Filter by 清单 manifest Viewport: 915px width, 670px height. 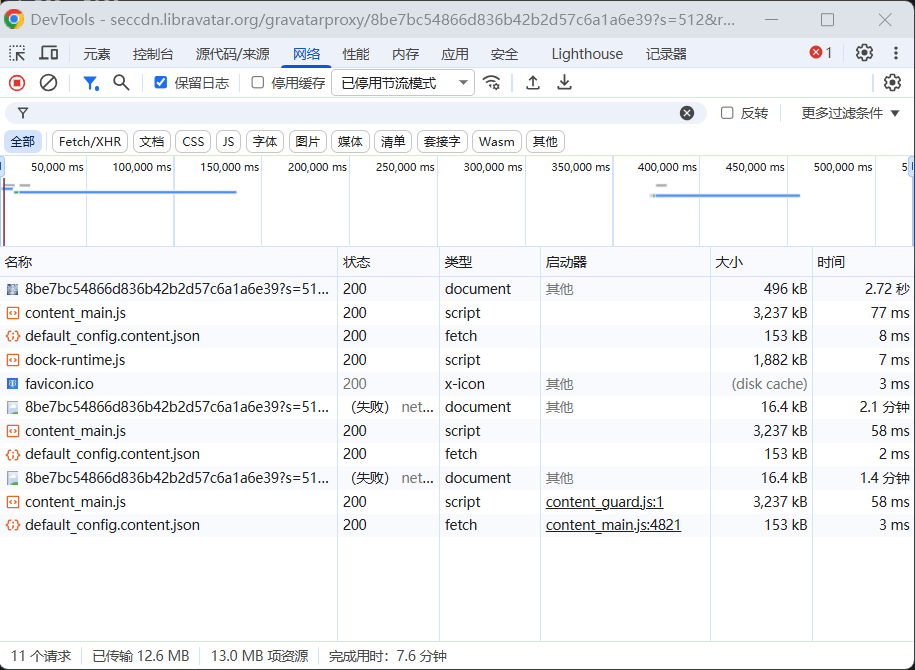393,142
